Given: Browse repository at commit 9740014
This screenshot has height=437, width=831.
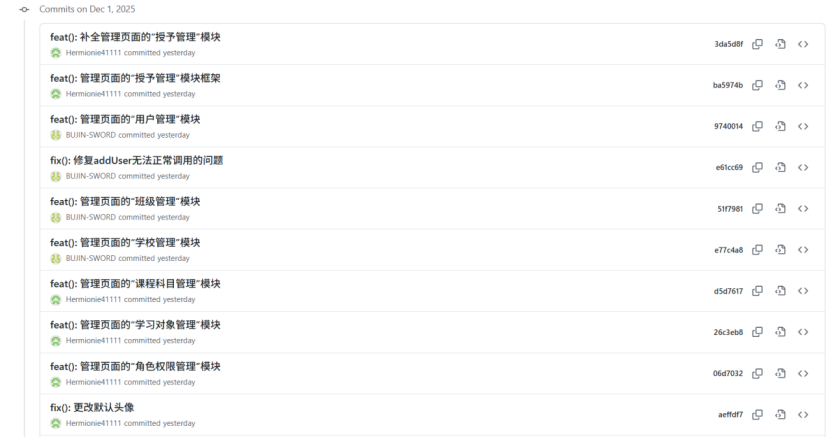Looking at the screenshot, I should tap(803, 126).
